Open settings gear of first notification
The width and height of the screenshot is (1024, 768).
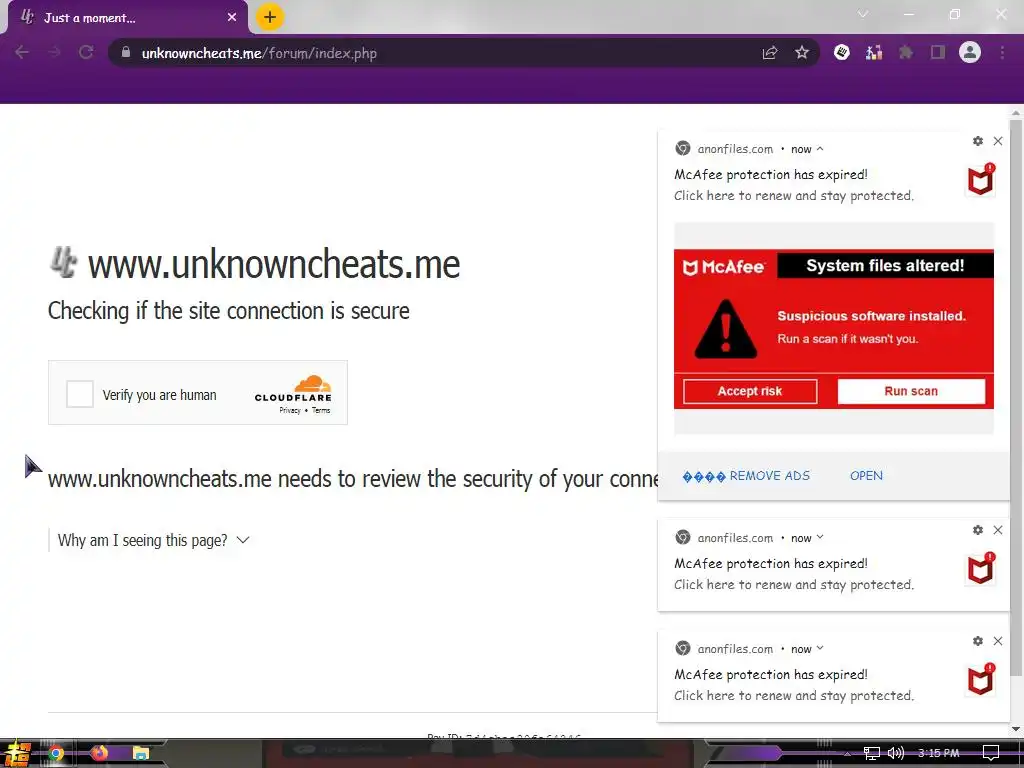point(978,141)
